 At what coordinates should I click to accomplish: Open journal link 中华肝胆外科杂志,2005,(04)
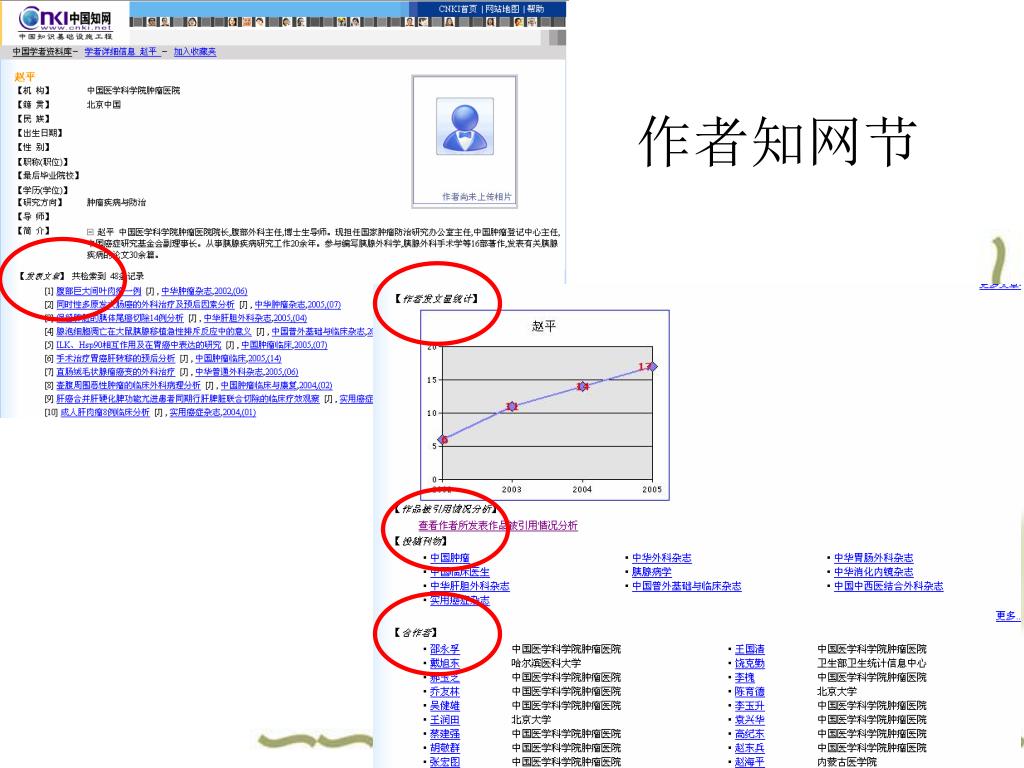tap(255, 318)
